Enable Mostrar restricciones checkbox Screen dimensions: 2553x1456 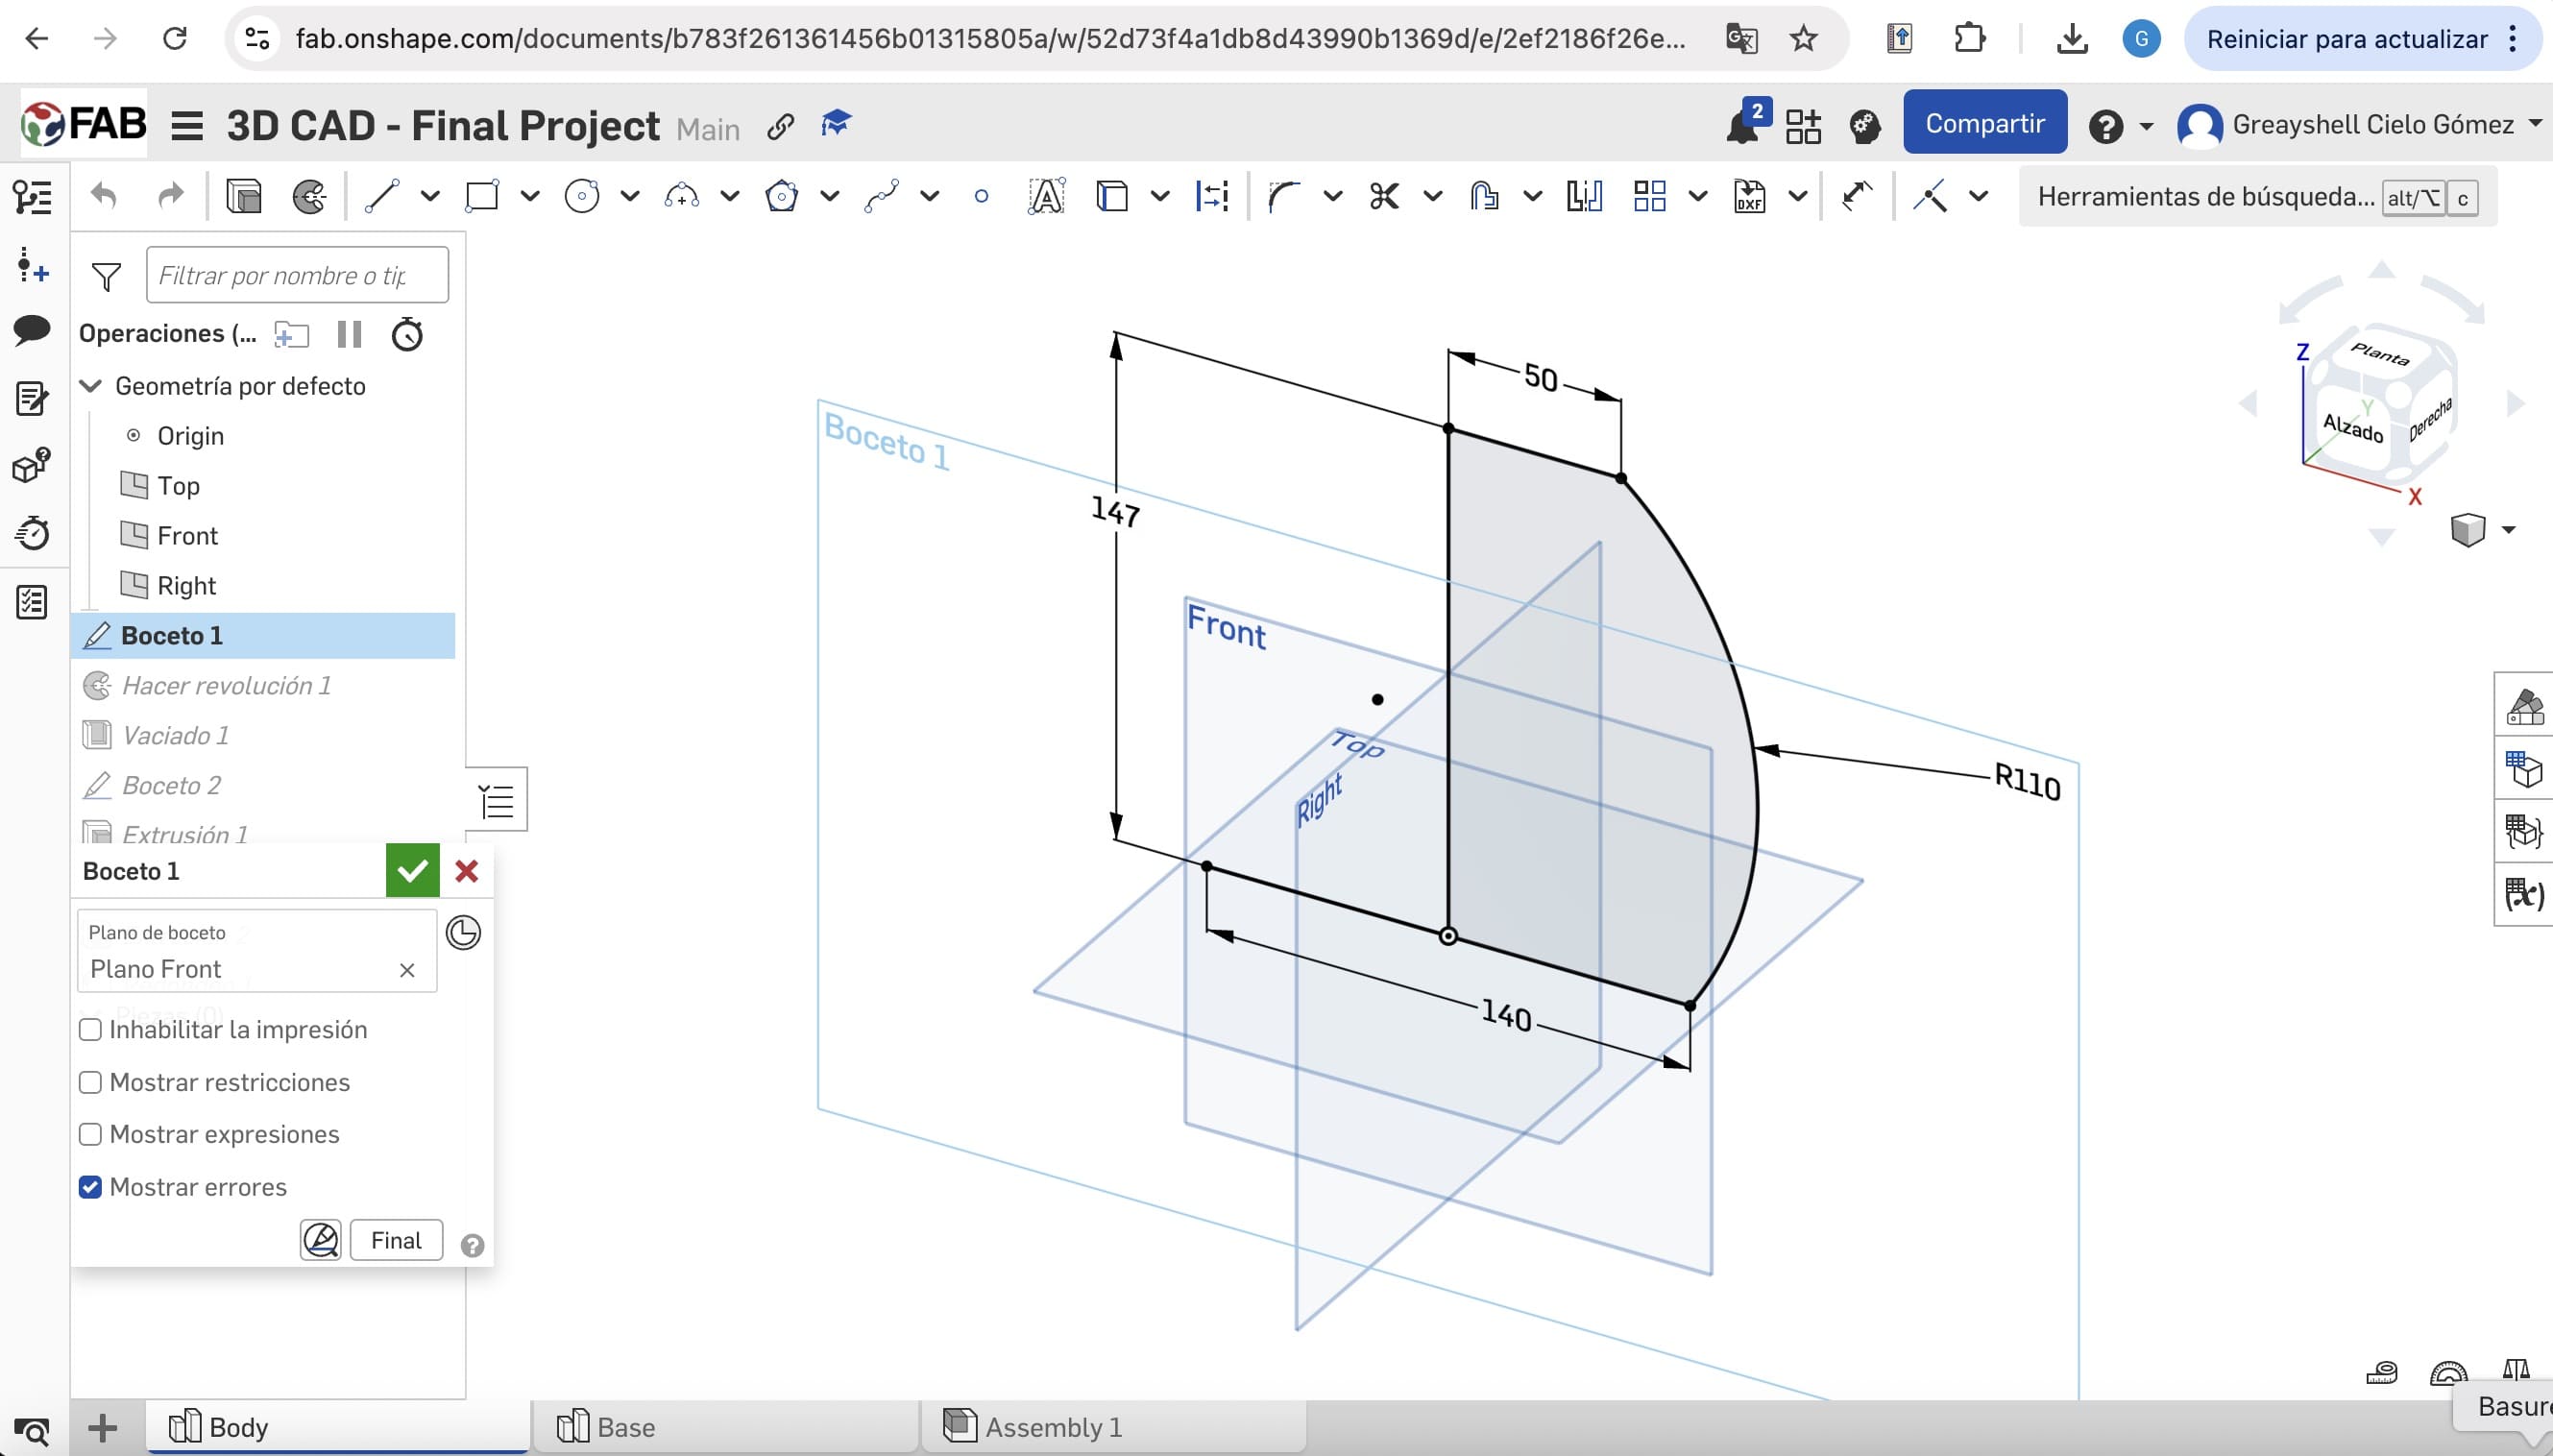point(91,1082)
